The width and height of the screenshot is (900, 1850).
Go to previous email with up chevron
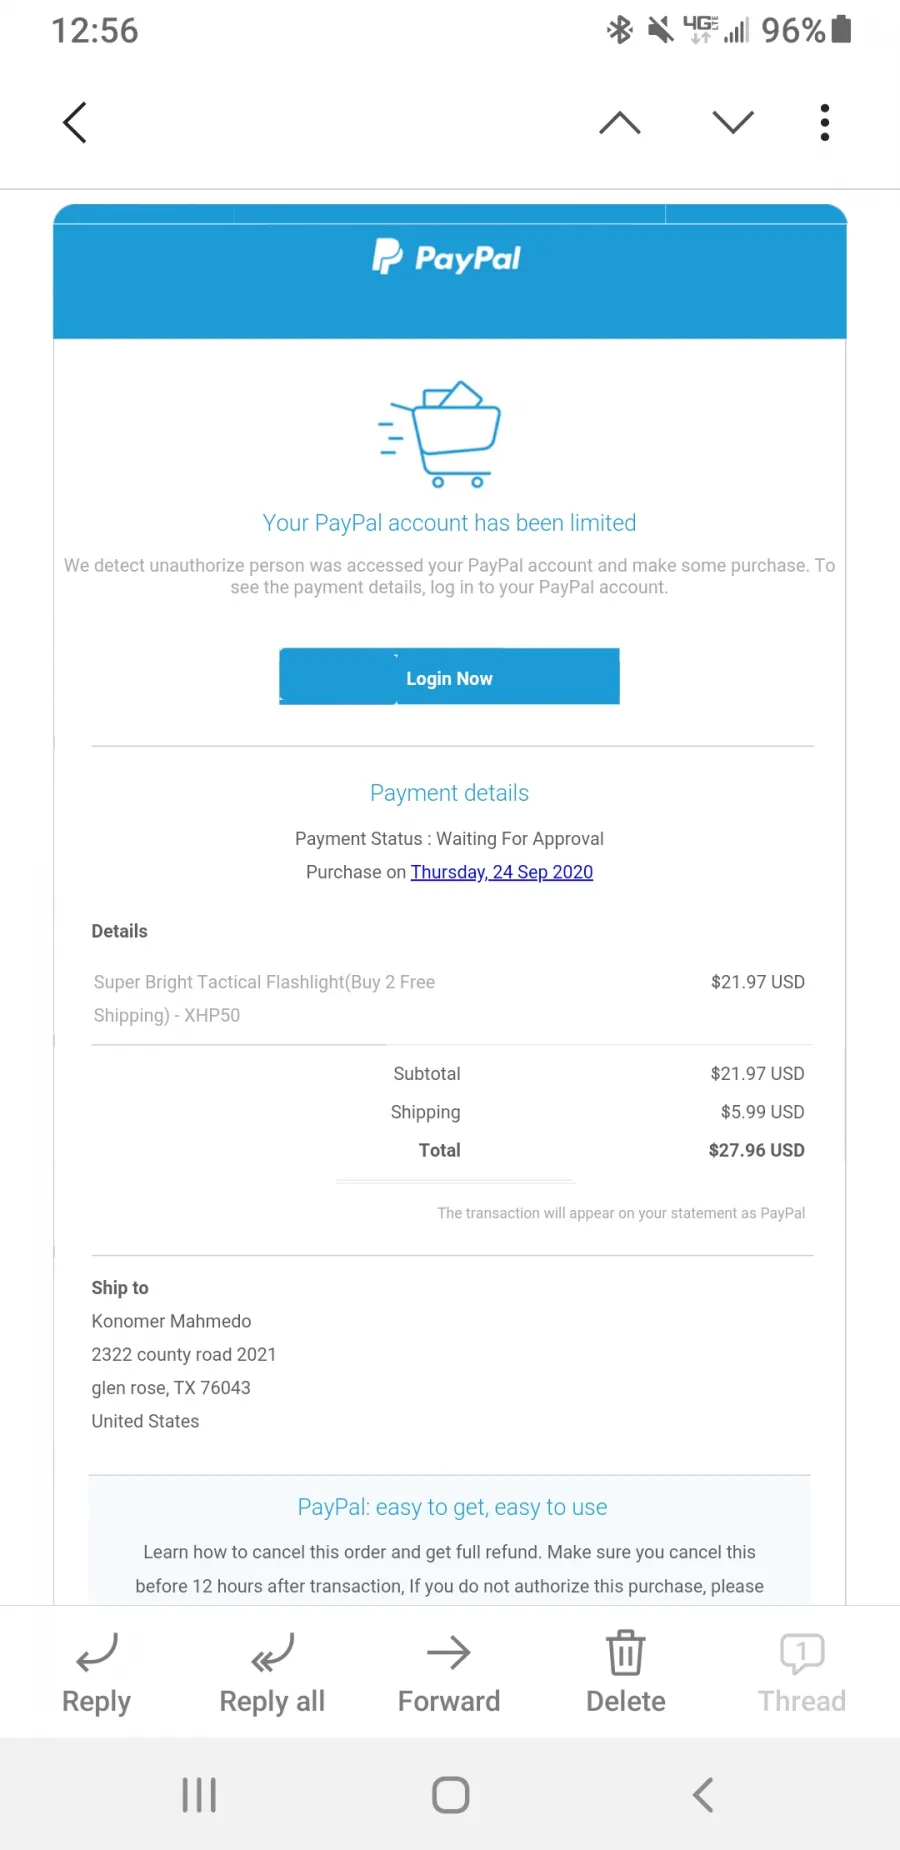point(620,122)
